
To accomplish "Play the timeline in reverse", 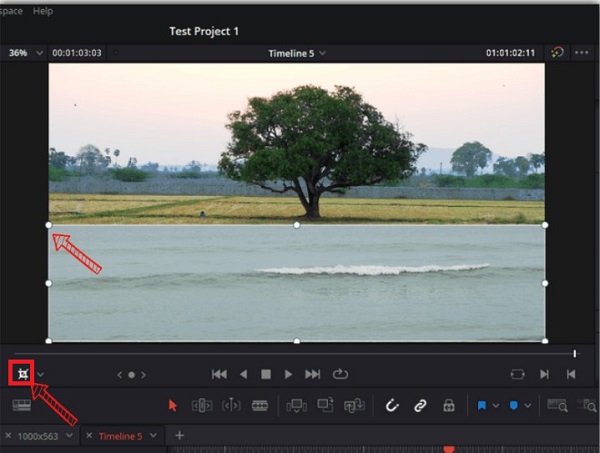I will [243, 374].
